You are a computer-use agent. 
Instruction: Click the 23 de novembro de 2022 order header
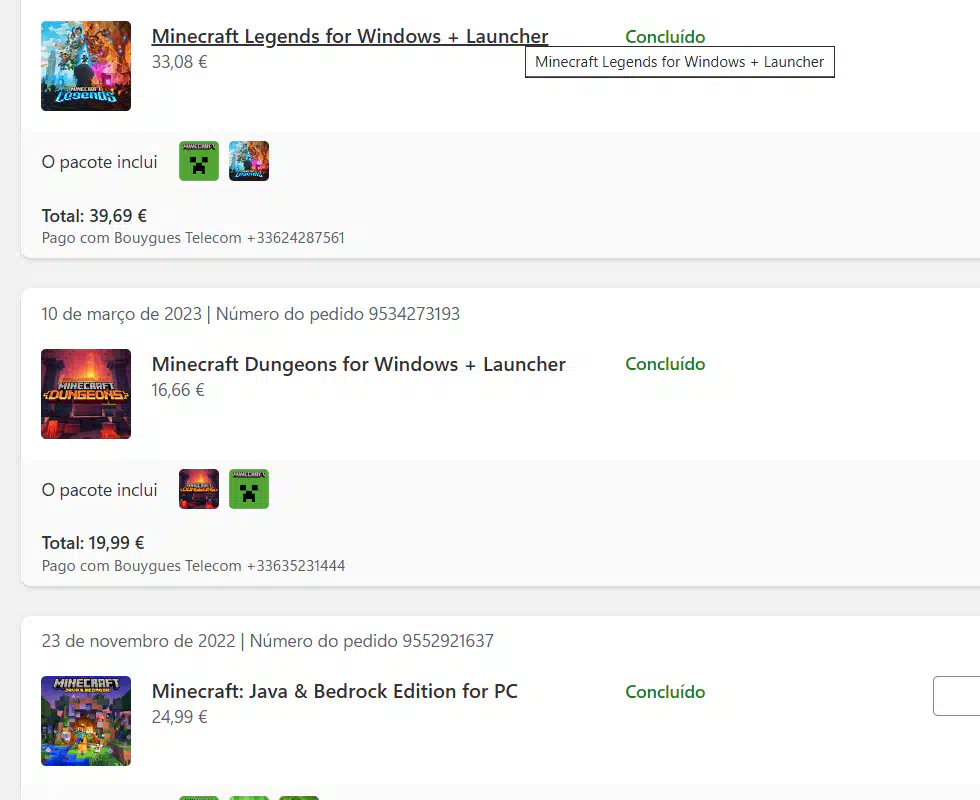(268, 641)
